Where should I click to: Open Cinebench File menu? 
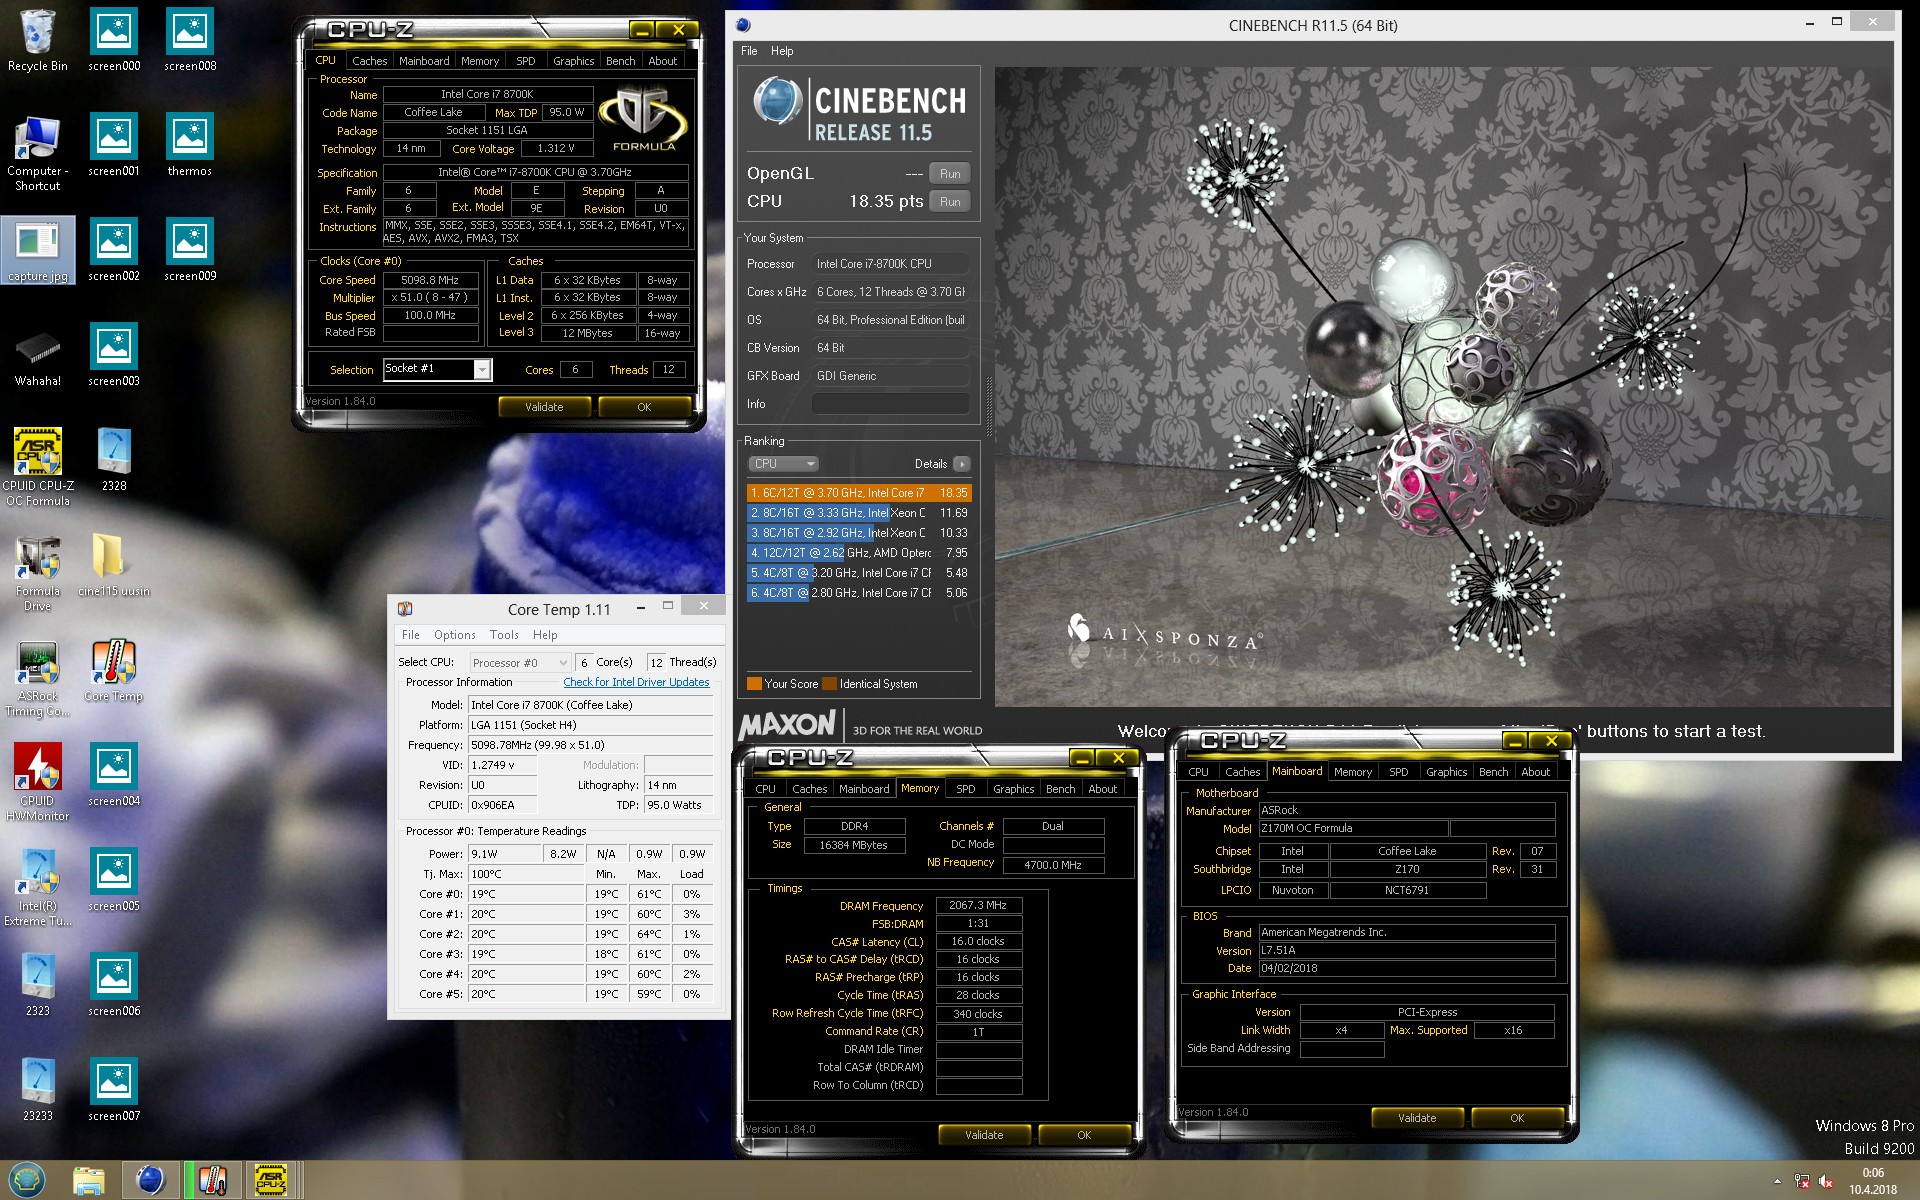pos(749,51)
